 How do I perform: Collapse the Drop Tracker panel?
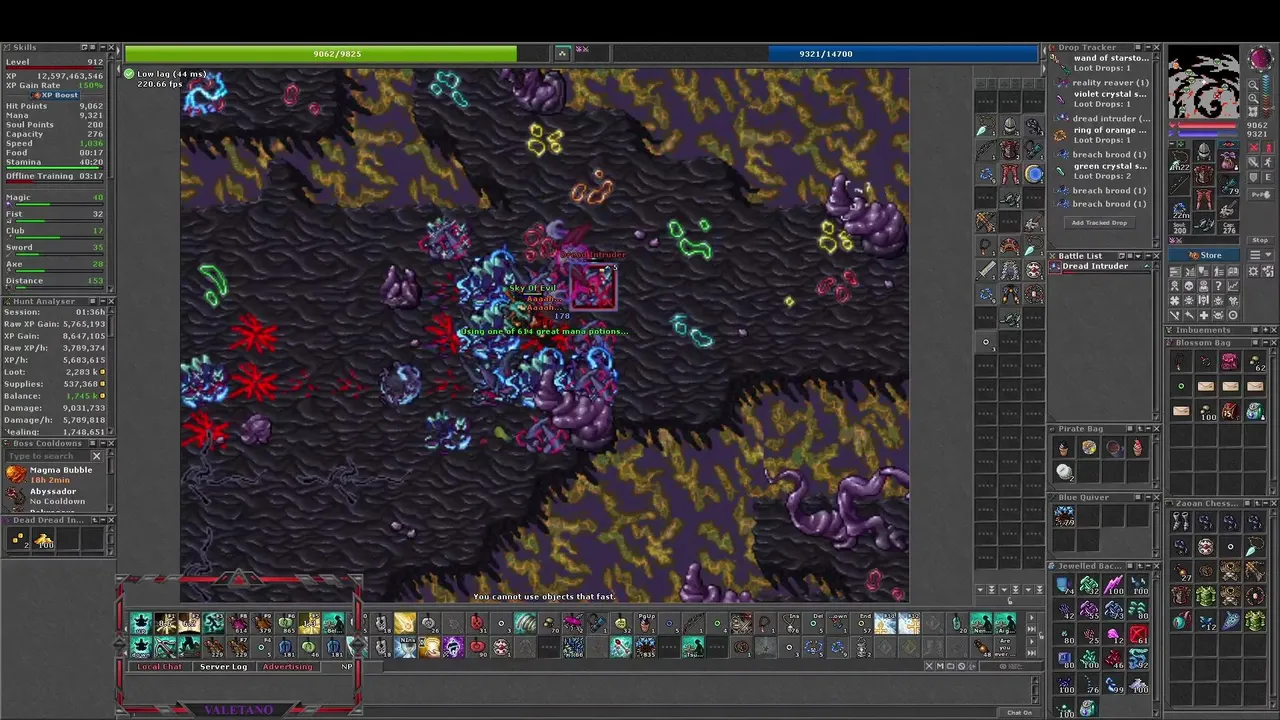coord(1148,47)
